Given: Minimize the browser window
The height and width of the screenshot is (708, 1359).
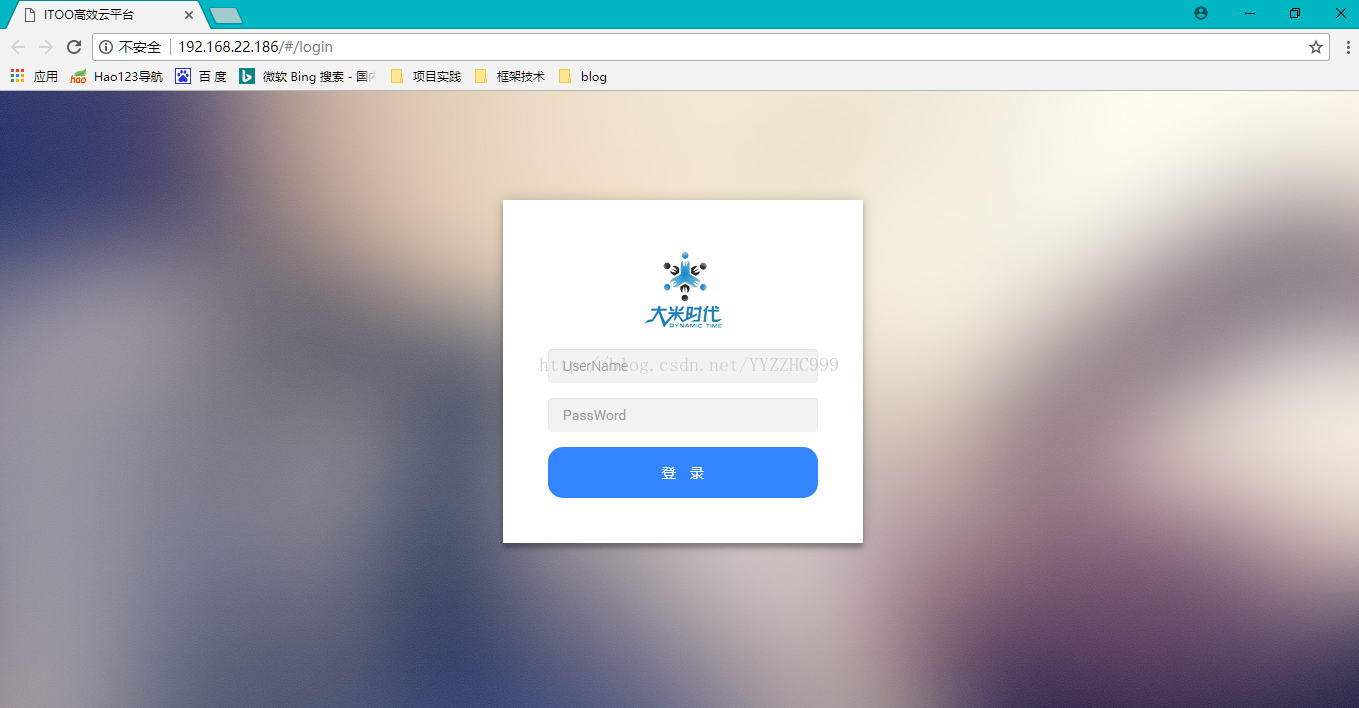Looking at the screenshot, I should (1250, 14).
